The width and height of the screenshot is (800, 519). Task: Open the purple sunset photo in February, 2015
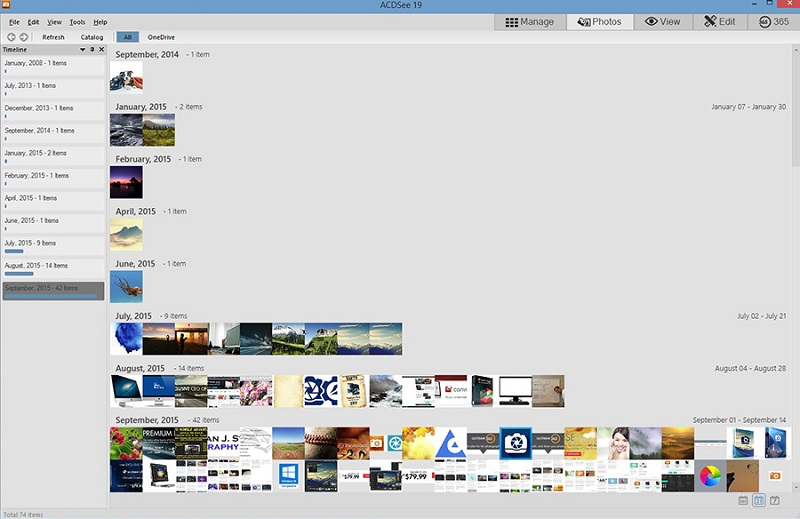(x=127, y=182)
